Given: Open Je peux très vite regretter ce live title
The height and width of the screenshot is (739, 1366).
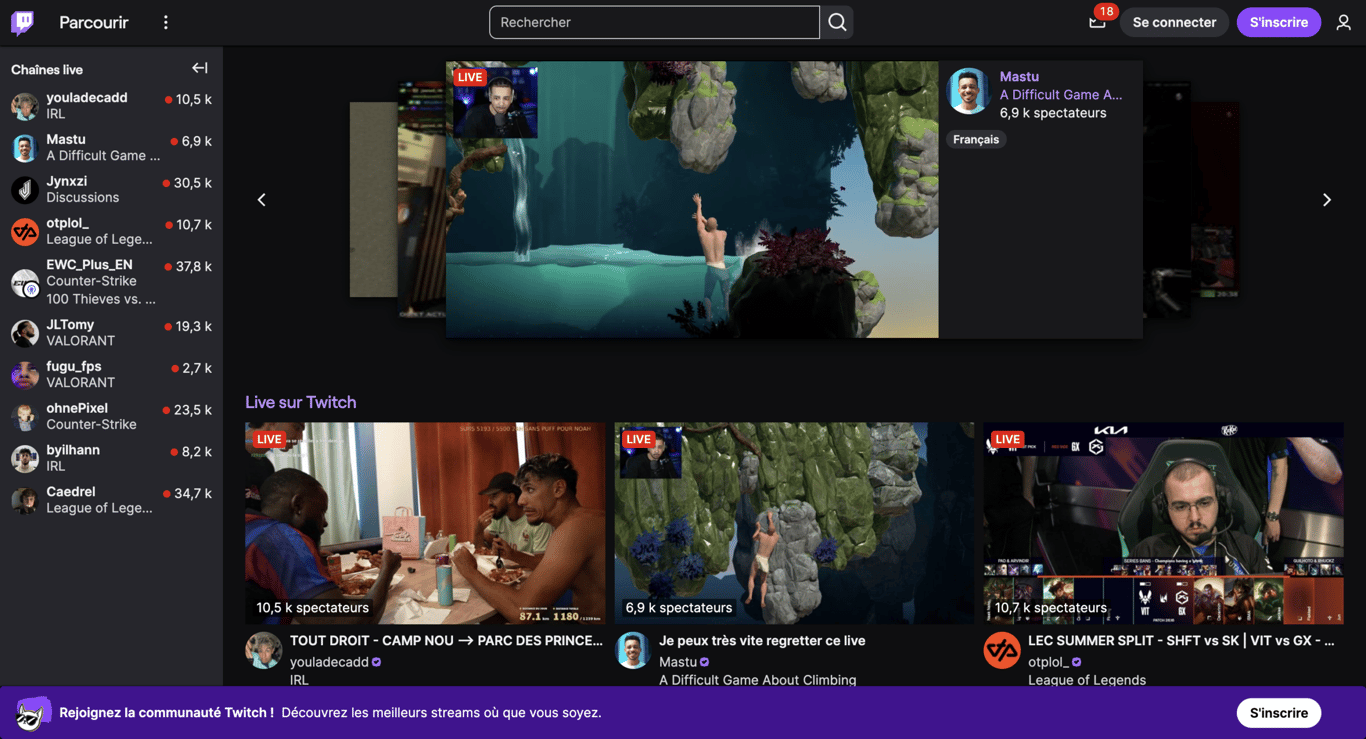Looking at the screenshot, I should click(762, 641).
